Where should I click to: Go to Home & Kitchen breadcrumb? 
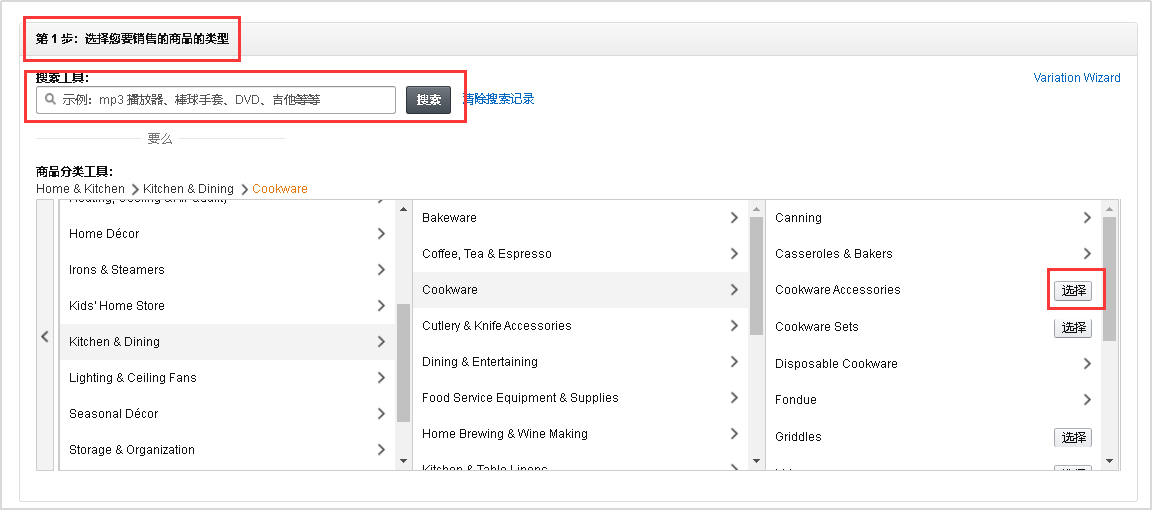[x=81, y=189]
